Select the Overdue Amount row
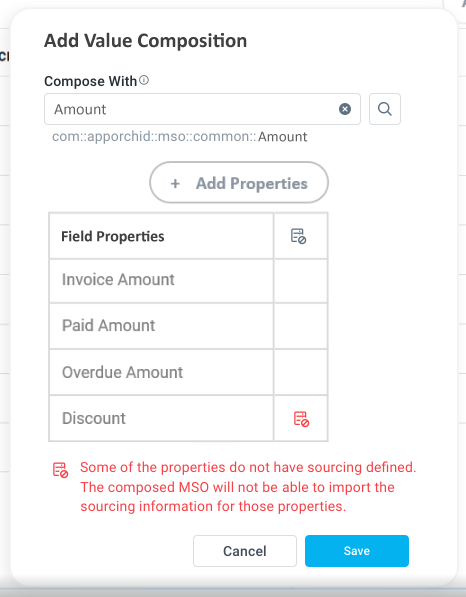This screenshot has width=466, height=597. point(188,372)
